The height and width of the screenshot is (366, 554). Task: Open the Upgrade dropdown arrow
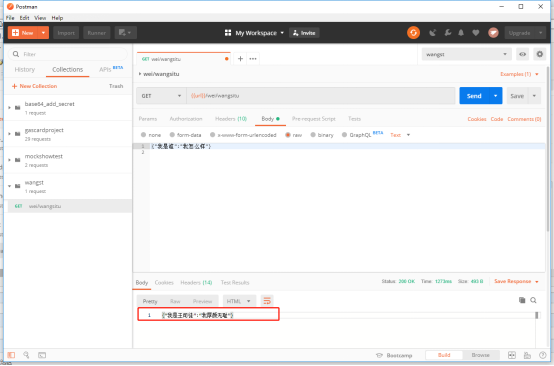(x=541, y=33)
